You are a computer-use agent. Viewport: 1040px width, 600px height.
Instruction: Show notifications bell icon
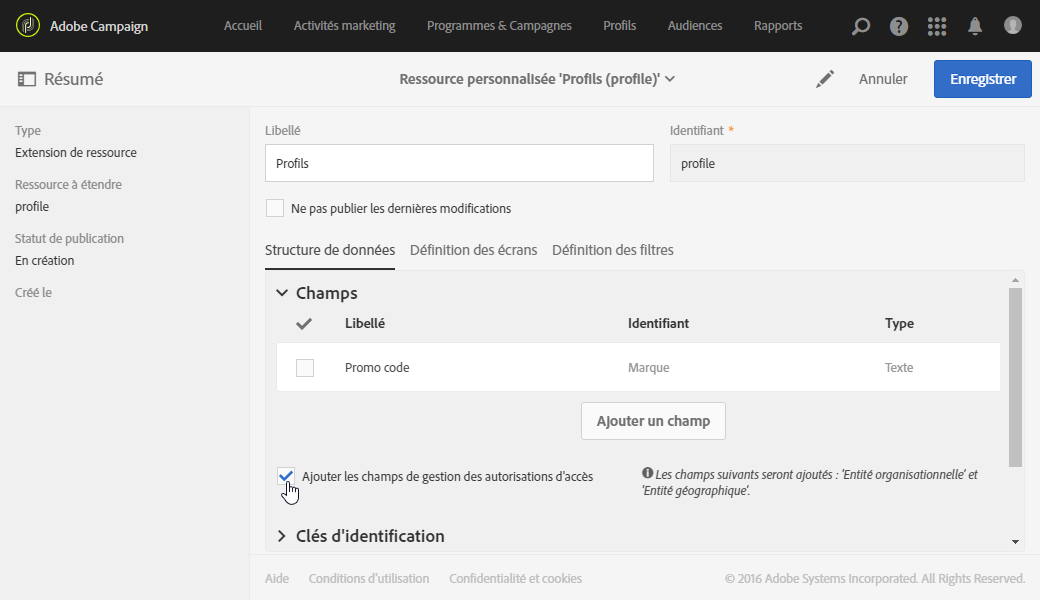pos(975,26)
